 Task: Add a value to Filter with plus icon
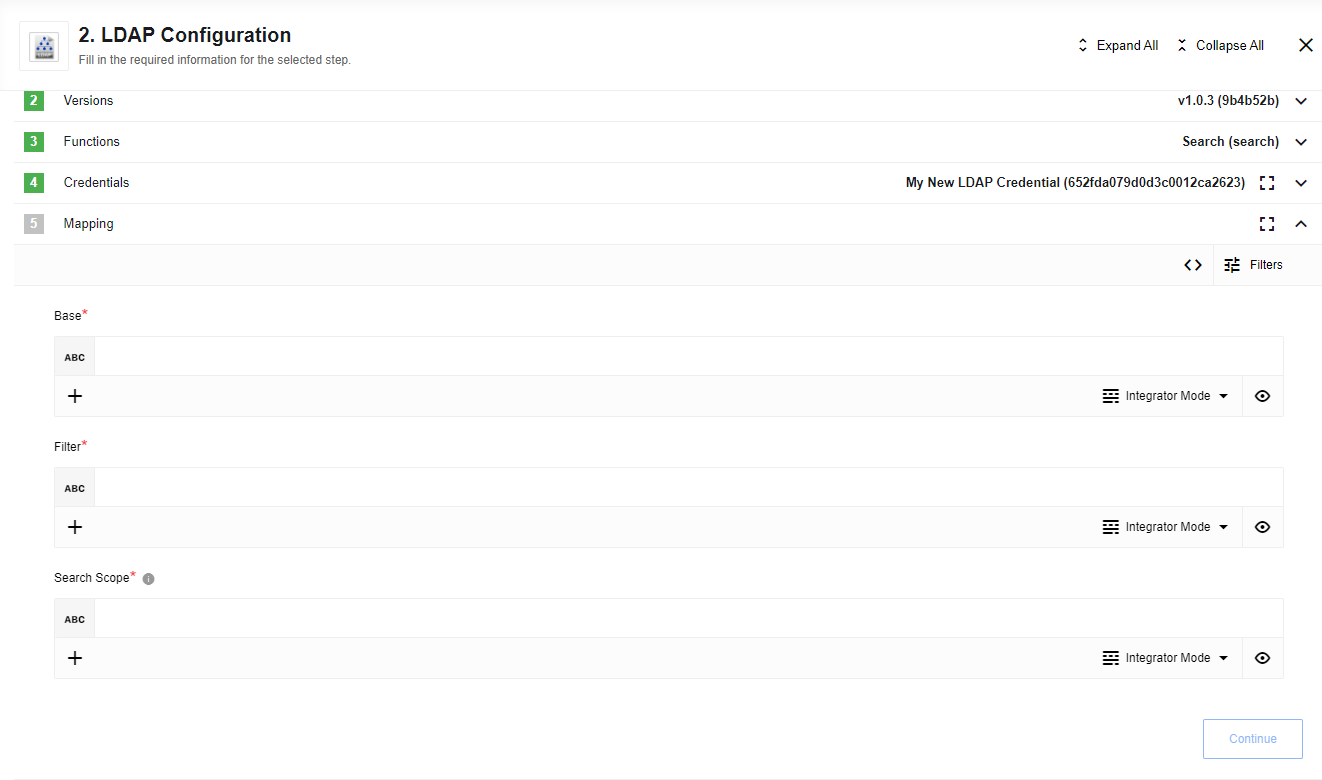coord(75,527)
